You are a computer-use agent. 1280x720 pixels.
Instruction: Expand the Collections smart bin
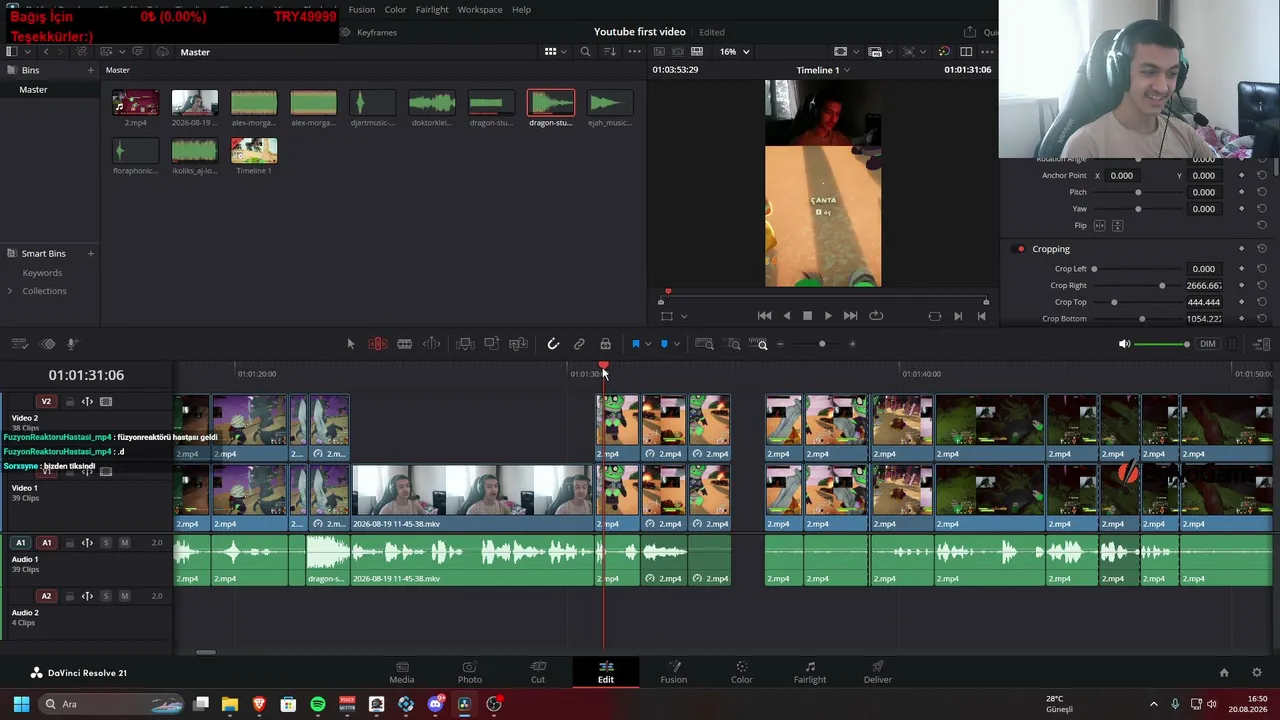pos(10,291)
